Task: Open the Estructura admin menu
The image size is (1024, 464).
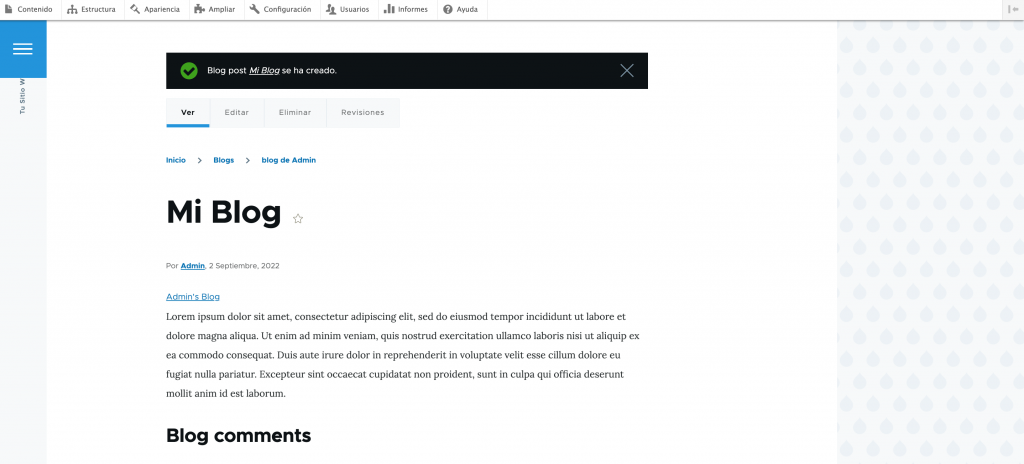Action: pyautogui.click(x=91, y=9)
